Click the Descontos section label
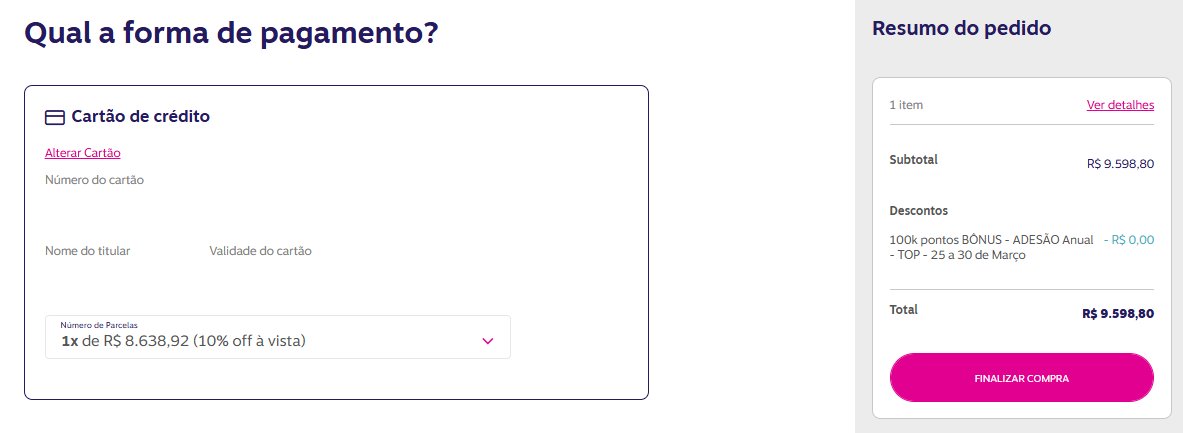 click(918, 210)
